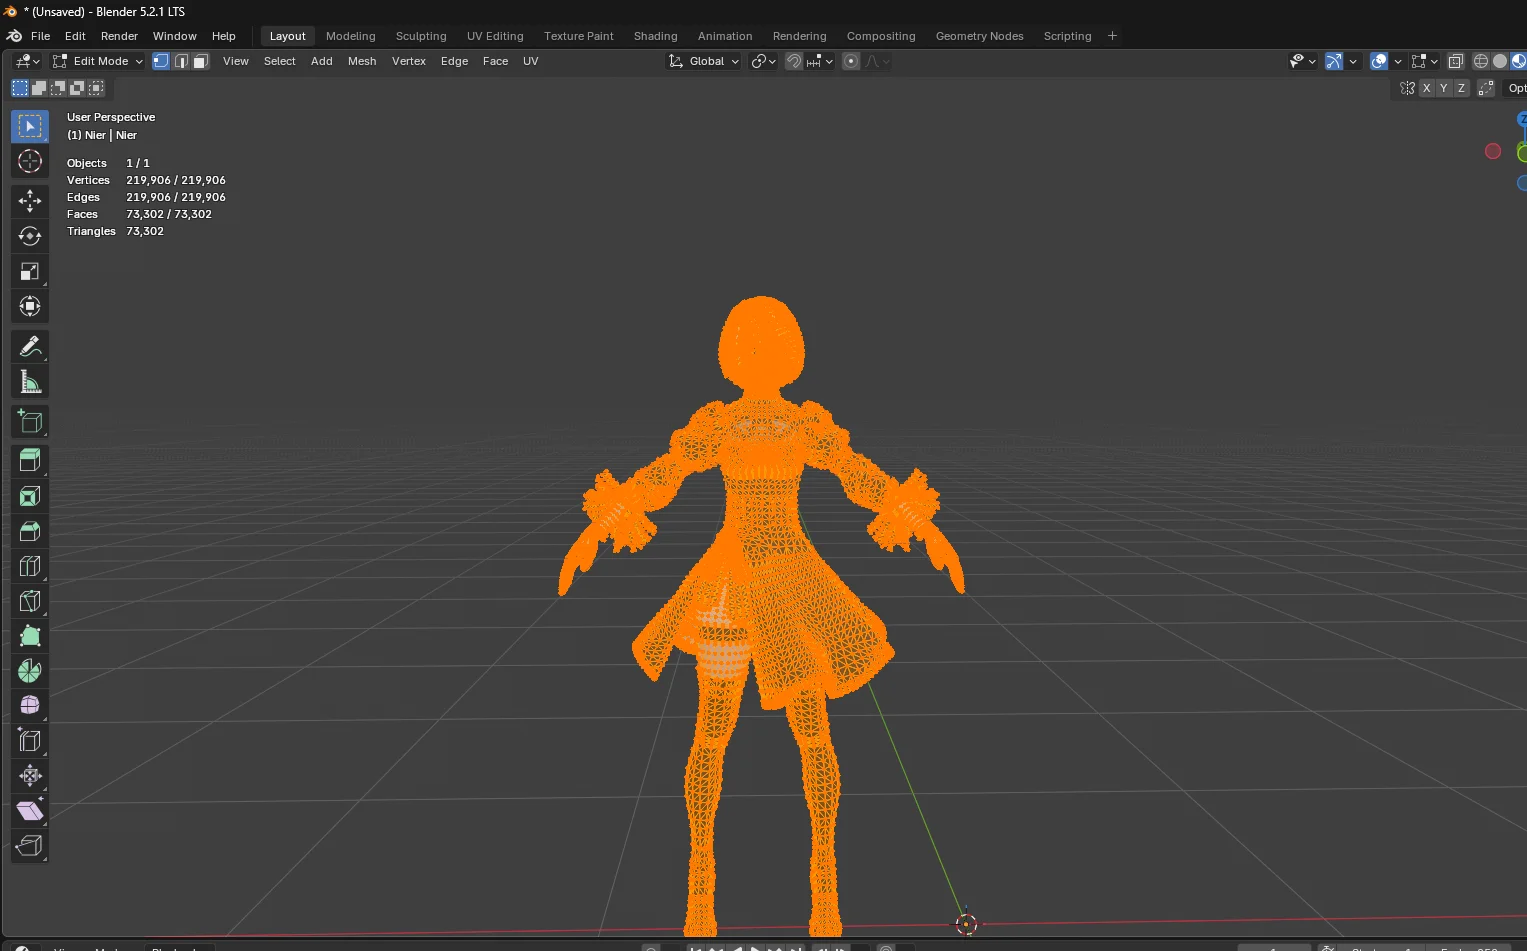Choose the Smooth vertices tool
The width and height of the screenshot is (1527, 951).
click(x=30, y=706)
